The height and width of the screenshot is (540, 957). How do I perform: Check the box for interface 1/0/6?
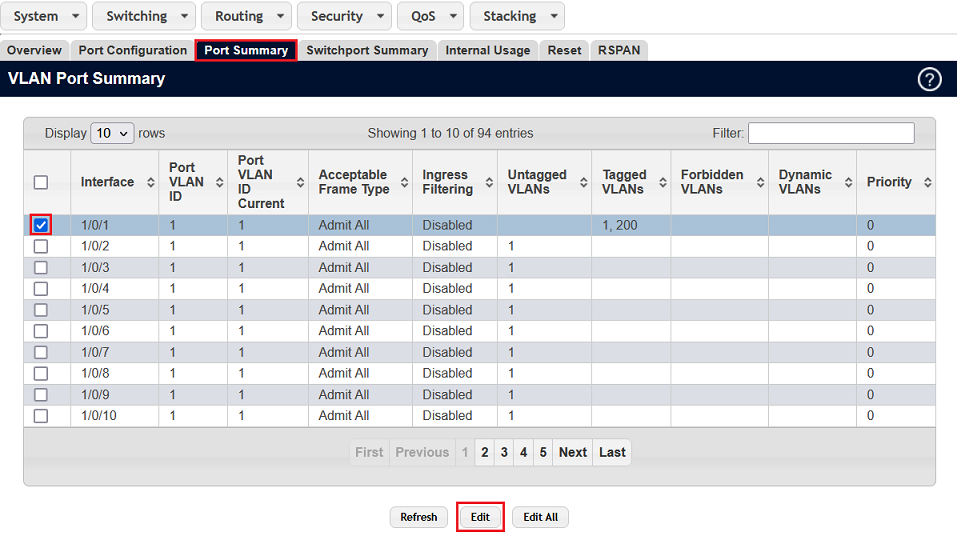click(x=41, y=331)
